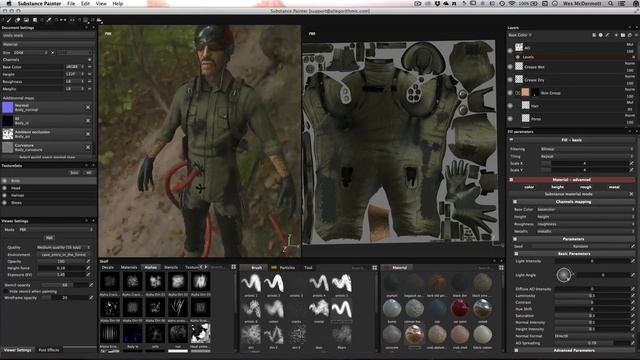Select the Eraser tool in top toolbar
The width and height of the screenshot is (640, 360).
click(18, 20)
